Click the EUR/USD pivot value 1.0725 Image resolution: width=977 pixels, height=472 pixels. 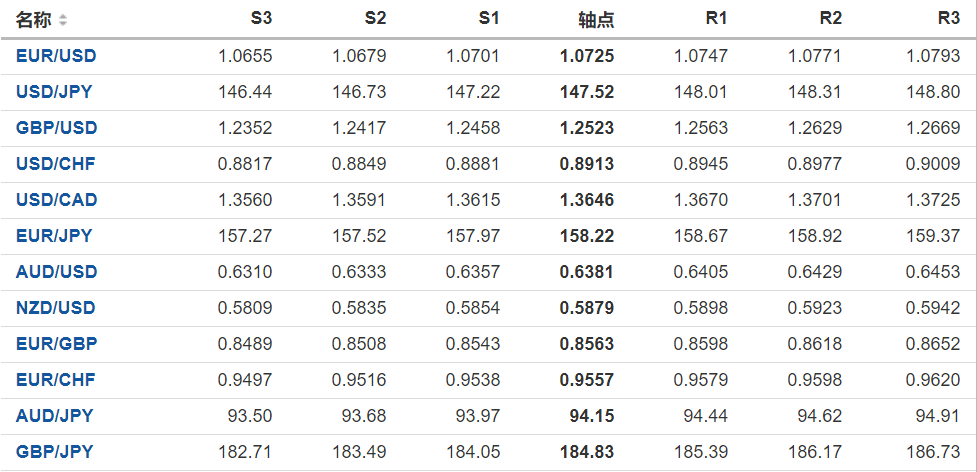click(x=587, y=56)
